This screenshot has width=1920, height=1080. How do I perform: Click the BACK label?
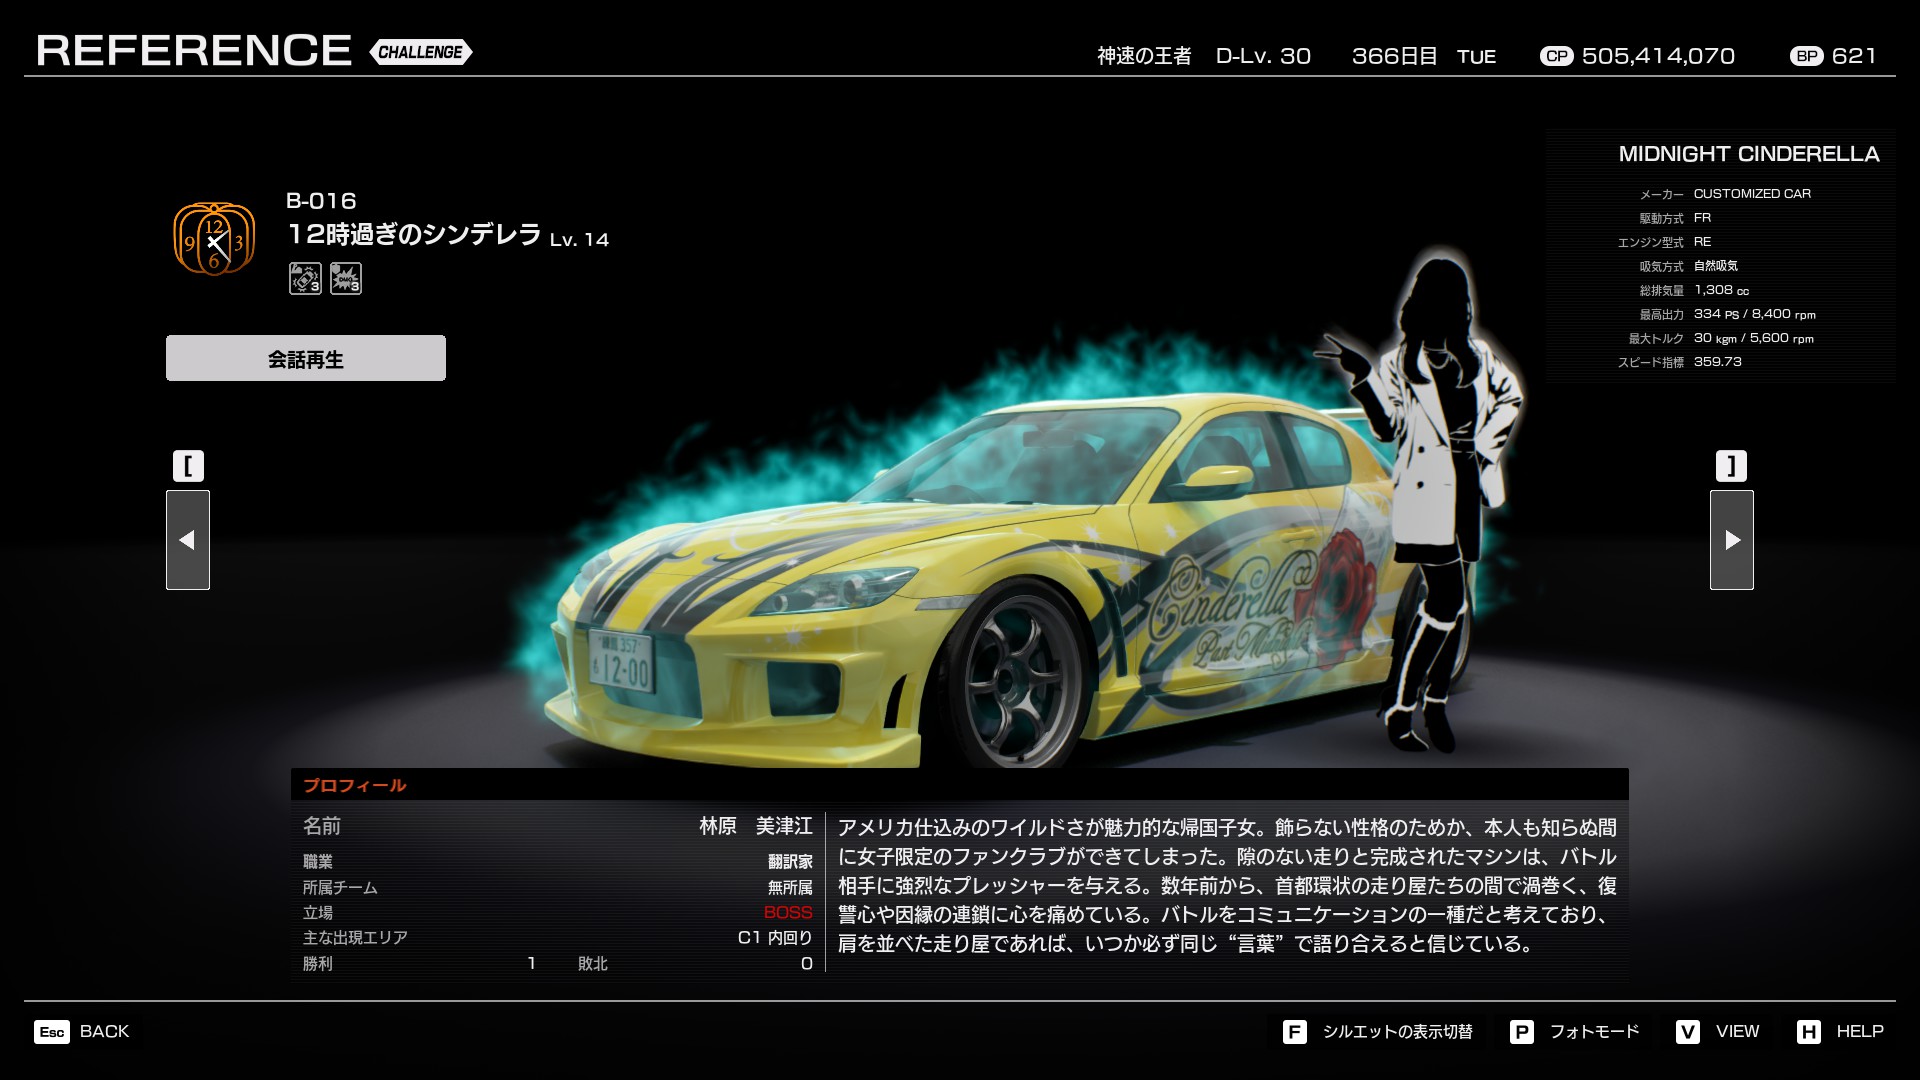(x=104, y=1031)
